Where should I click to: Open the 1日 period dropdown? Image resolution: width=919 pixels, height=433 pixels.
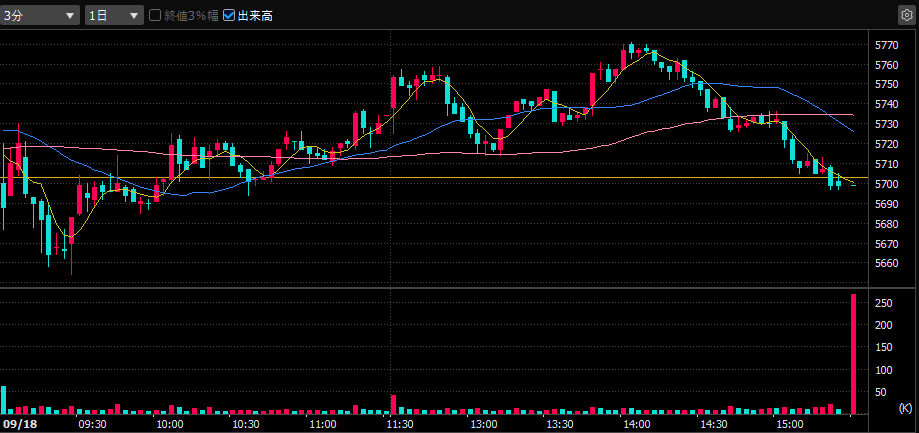[114, 15]
